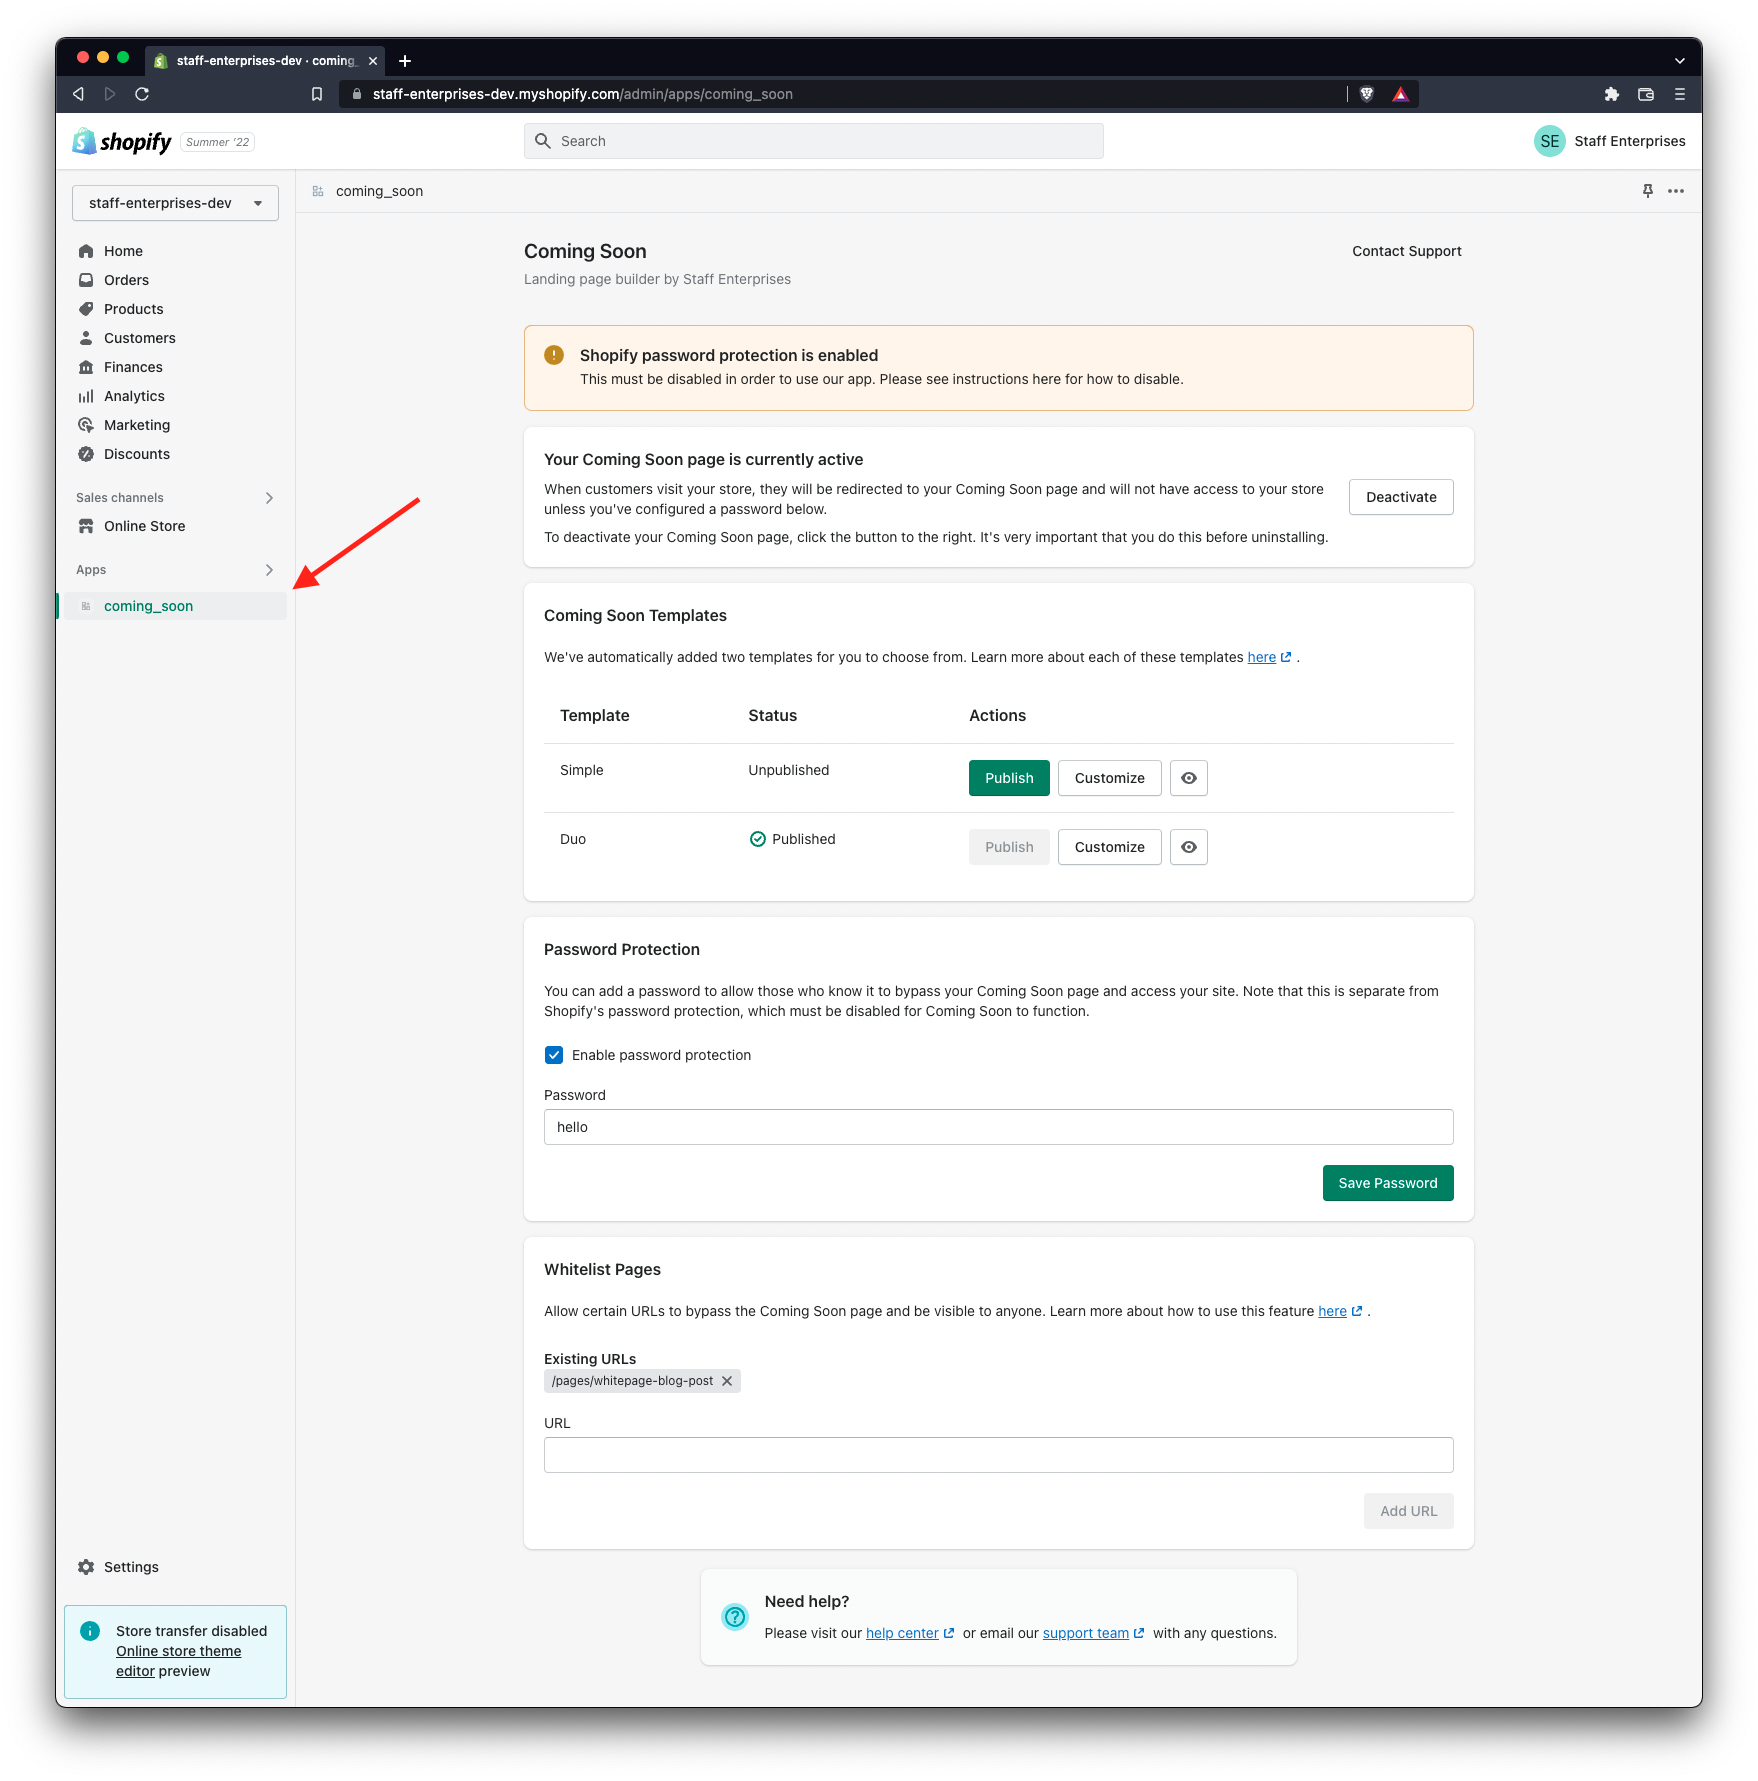Click the Password input field

point(998,1127)
